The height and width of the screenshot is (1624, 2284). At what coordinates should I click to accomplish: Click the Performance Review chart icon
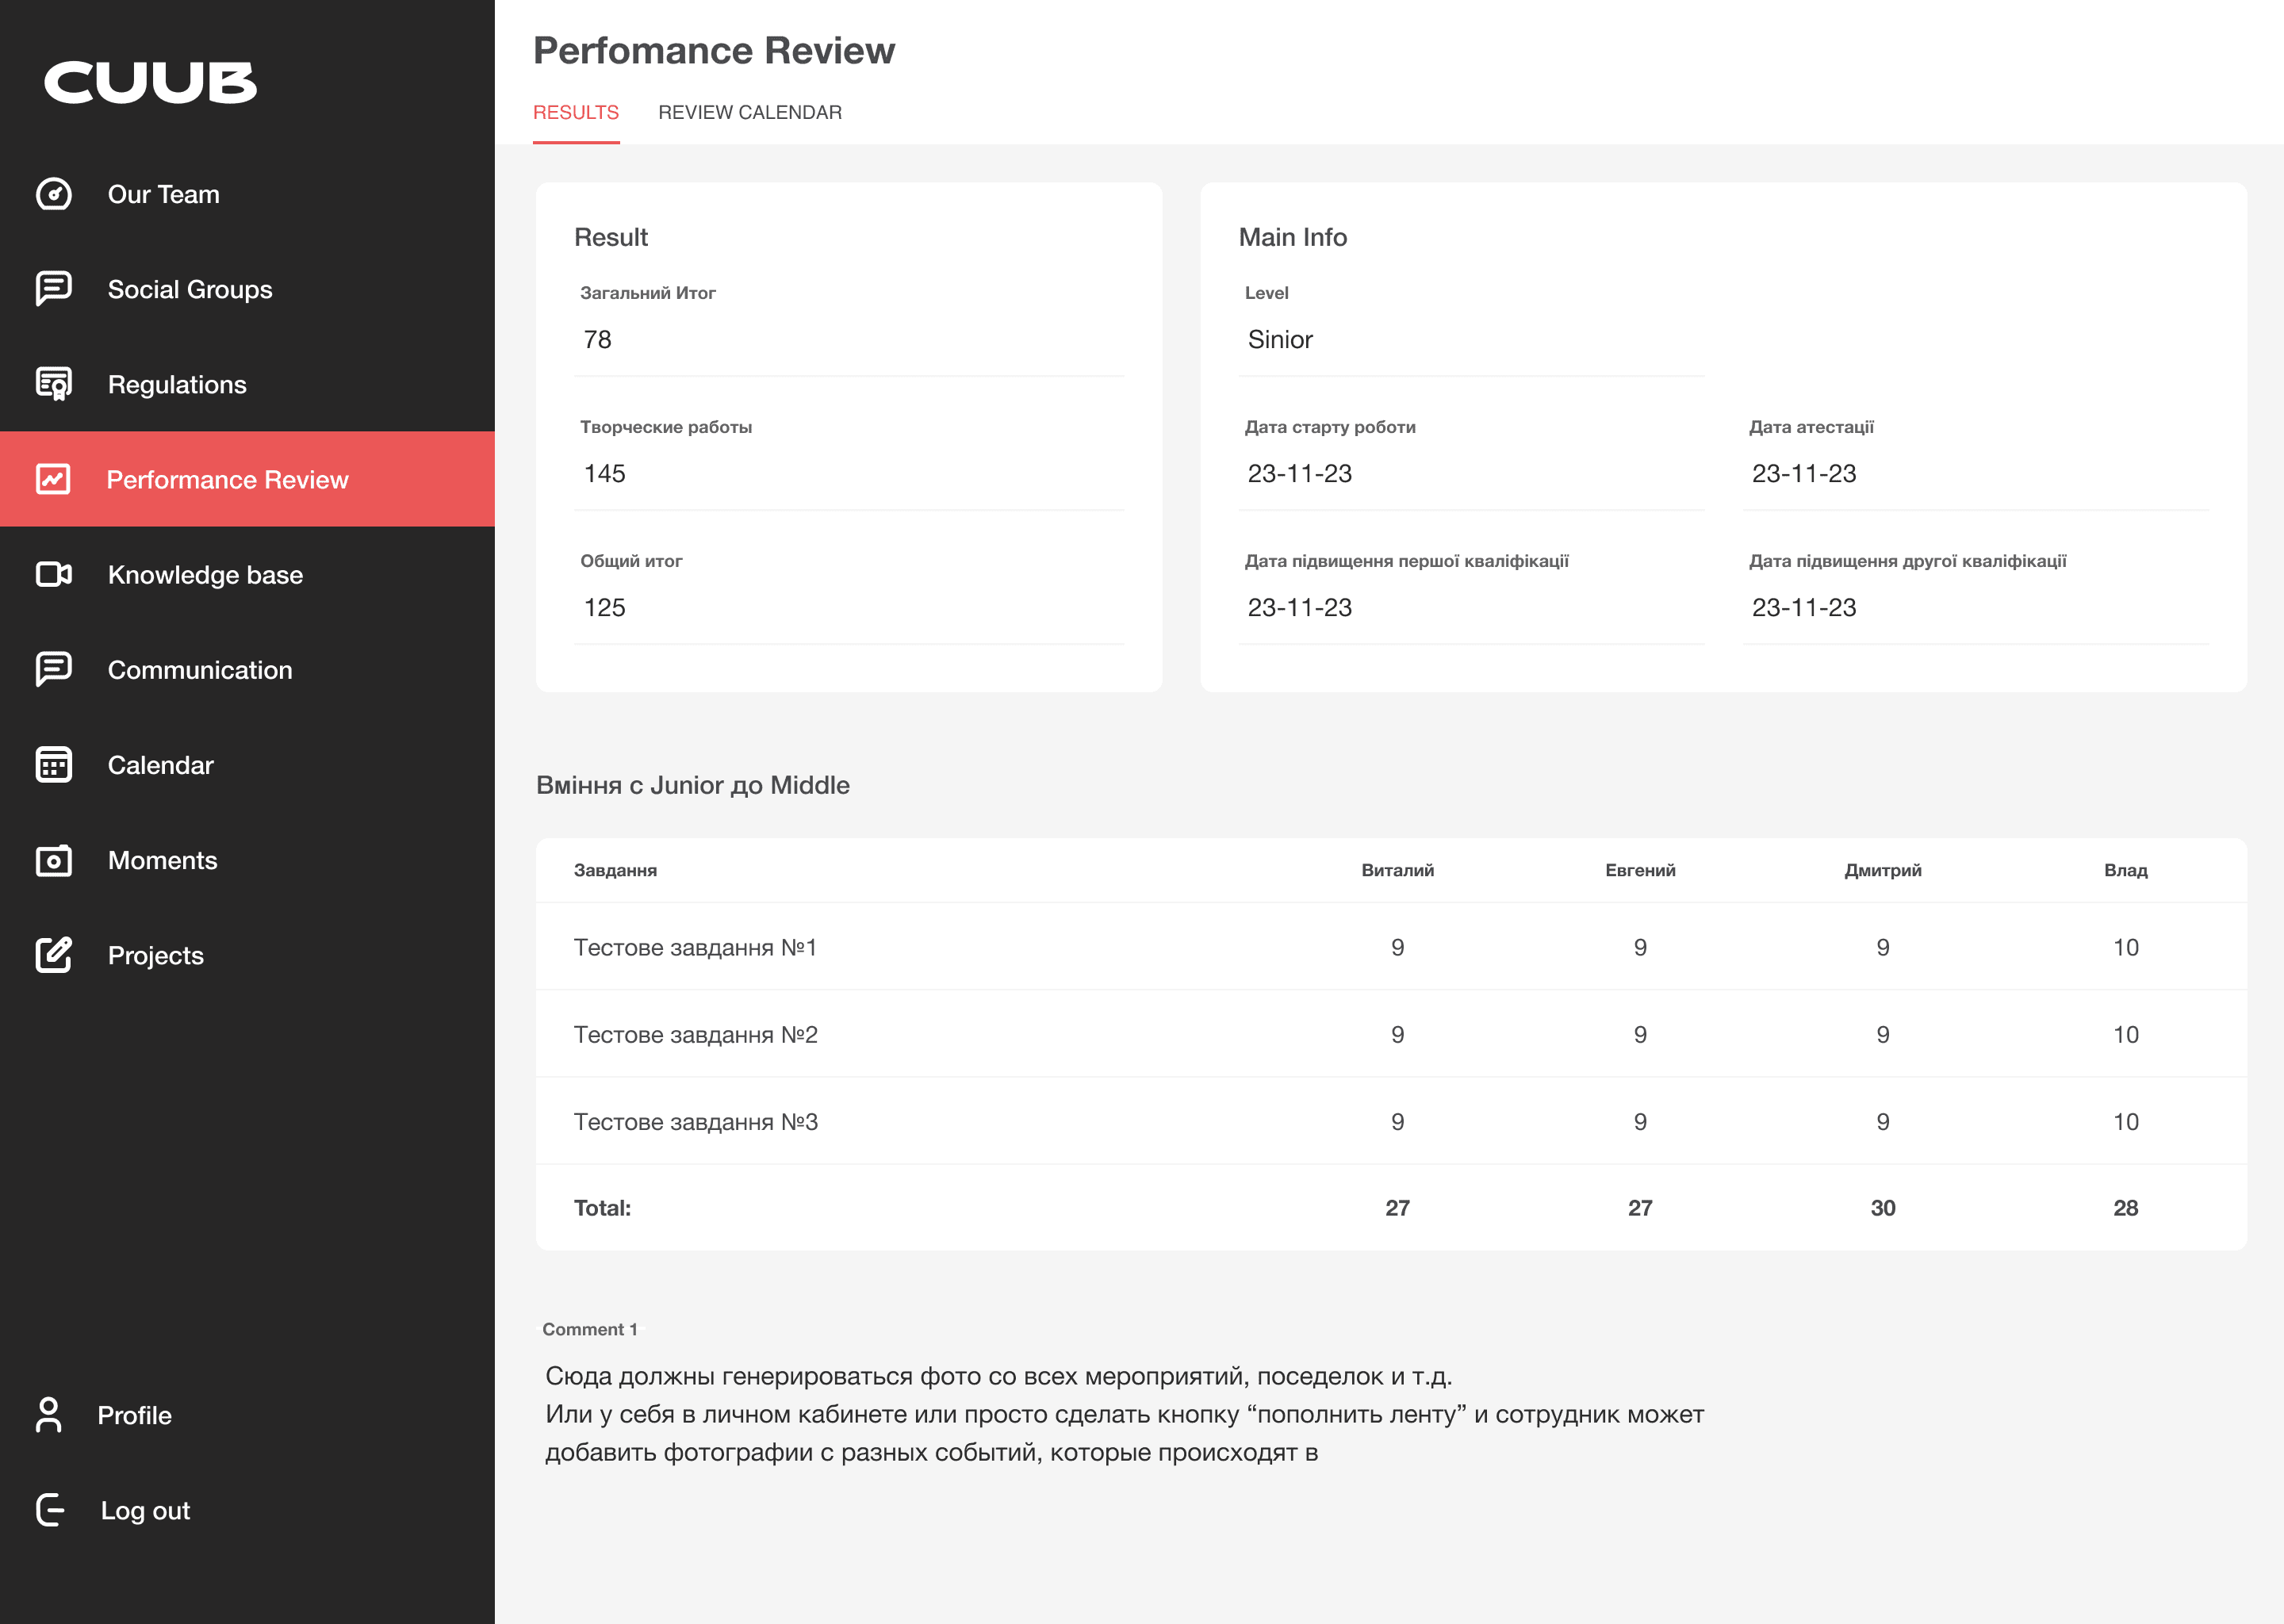click(53, 480)
